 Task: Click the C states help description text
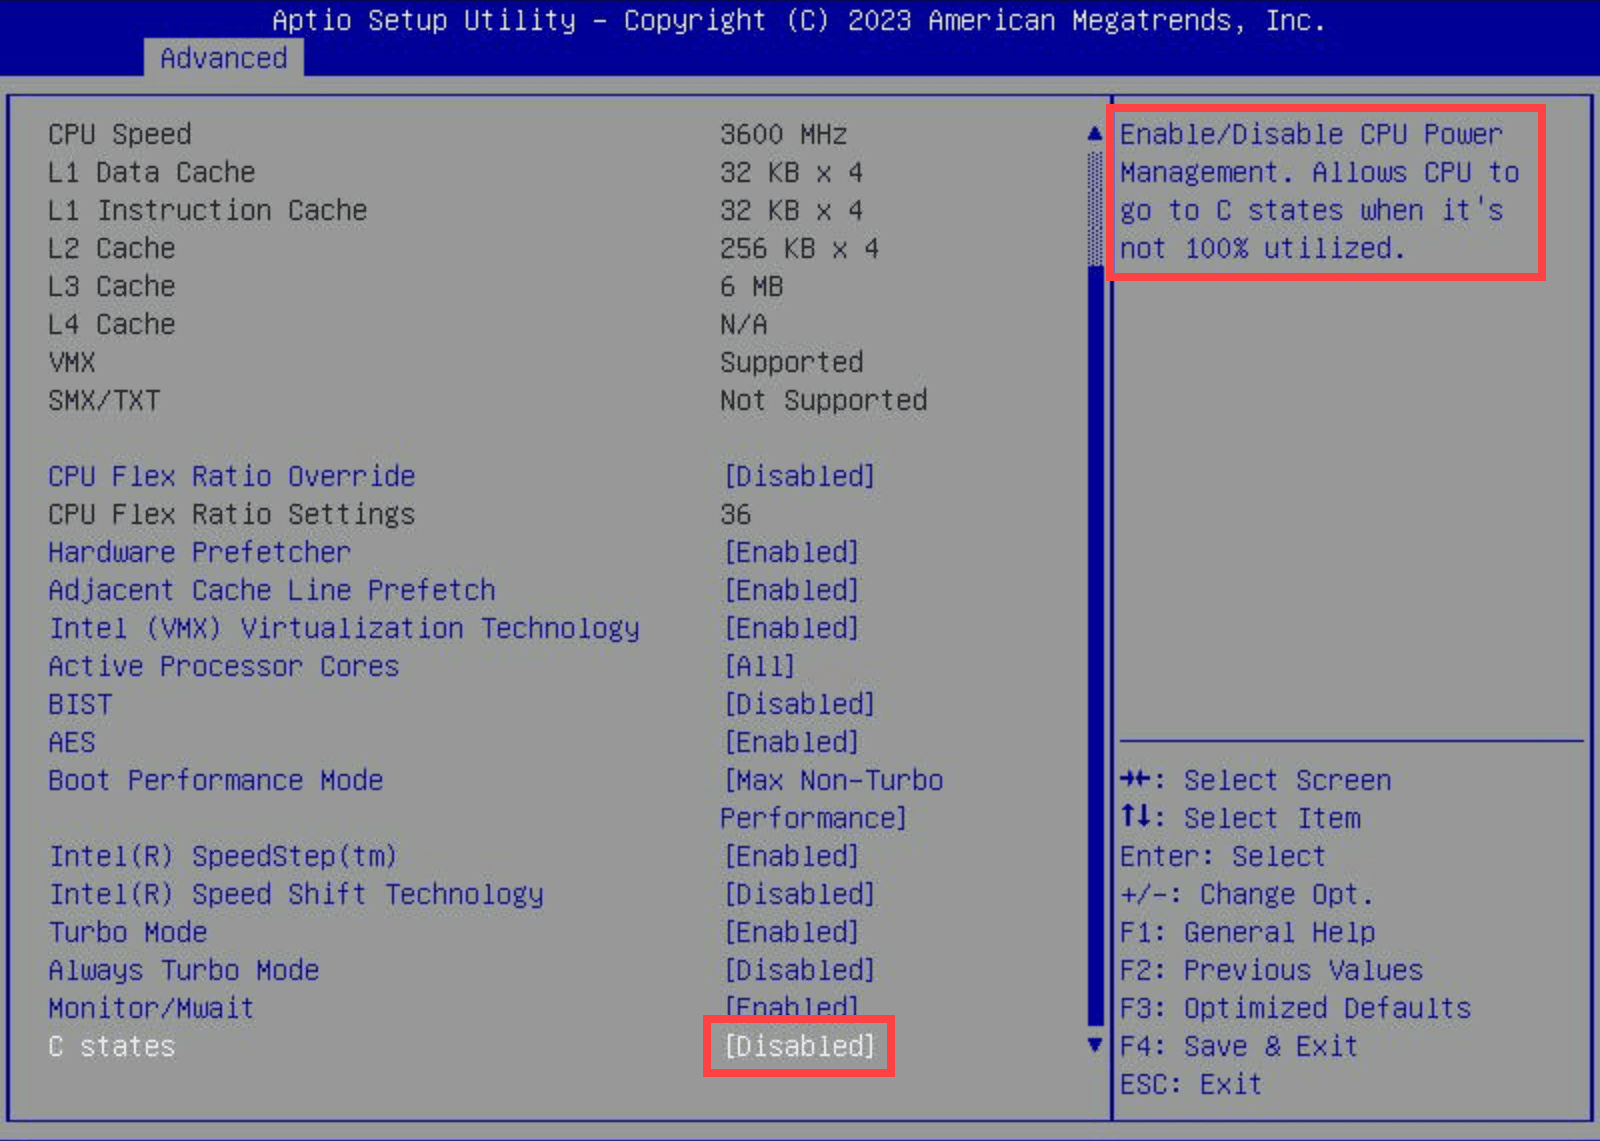pyautogui.click(x=1320, y=191)
